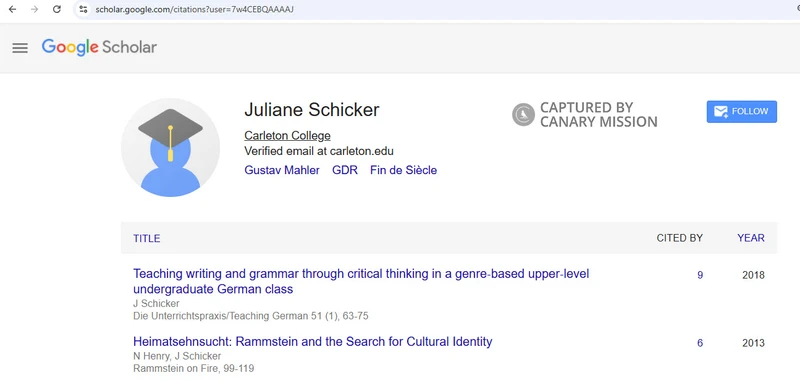
Task: Open the GDR interest link
Action: tap(345, 170)
